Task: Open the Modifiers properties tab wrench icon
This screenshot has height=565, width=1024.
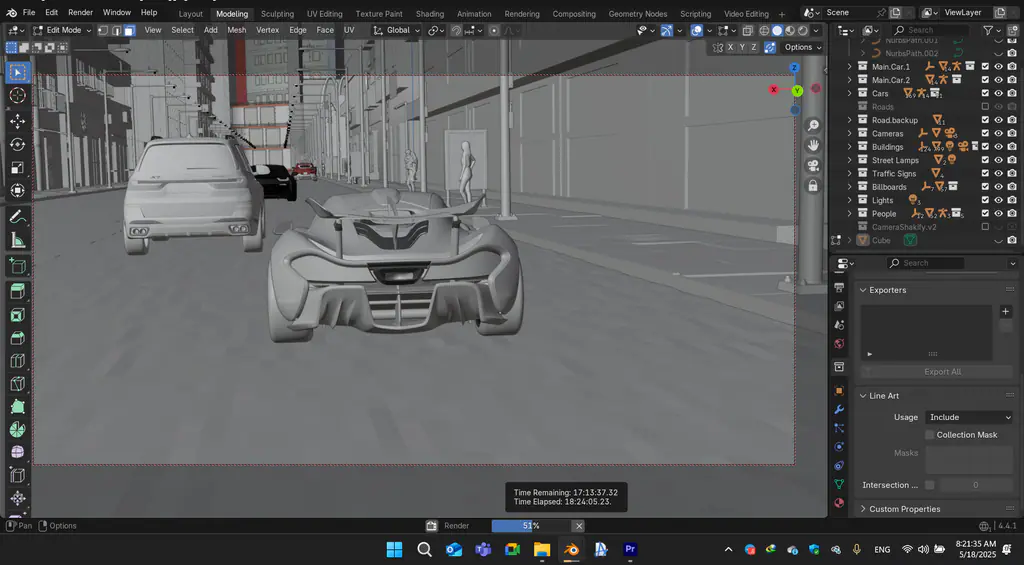Action: (x=839, y=410)
